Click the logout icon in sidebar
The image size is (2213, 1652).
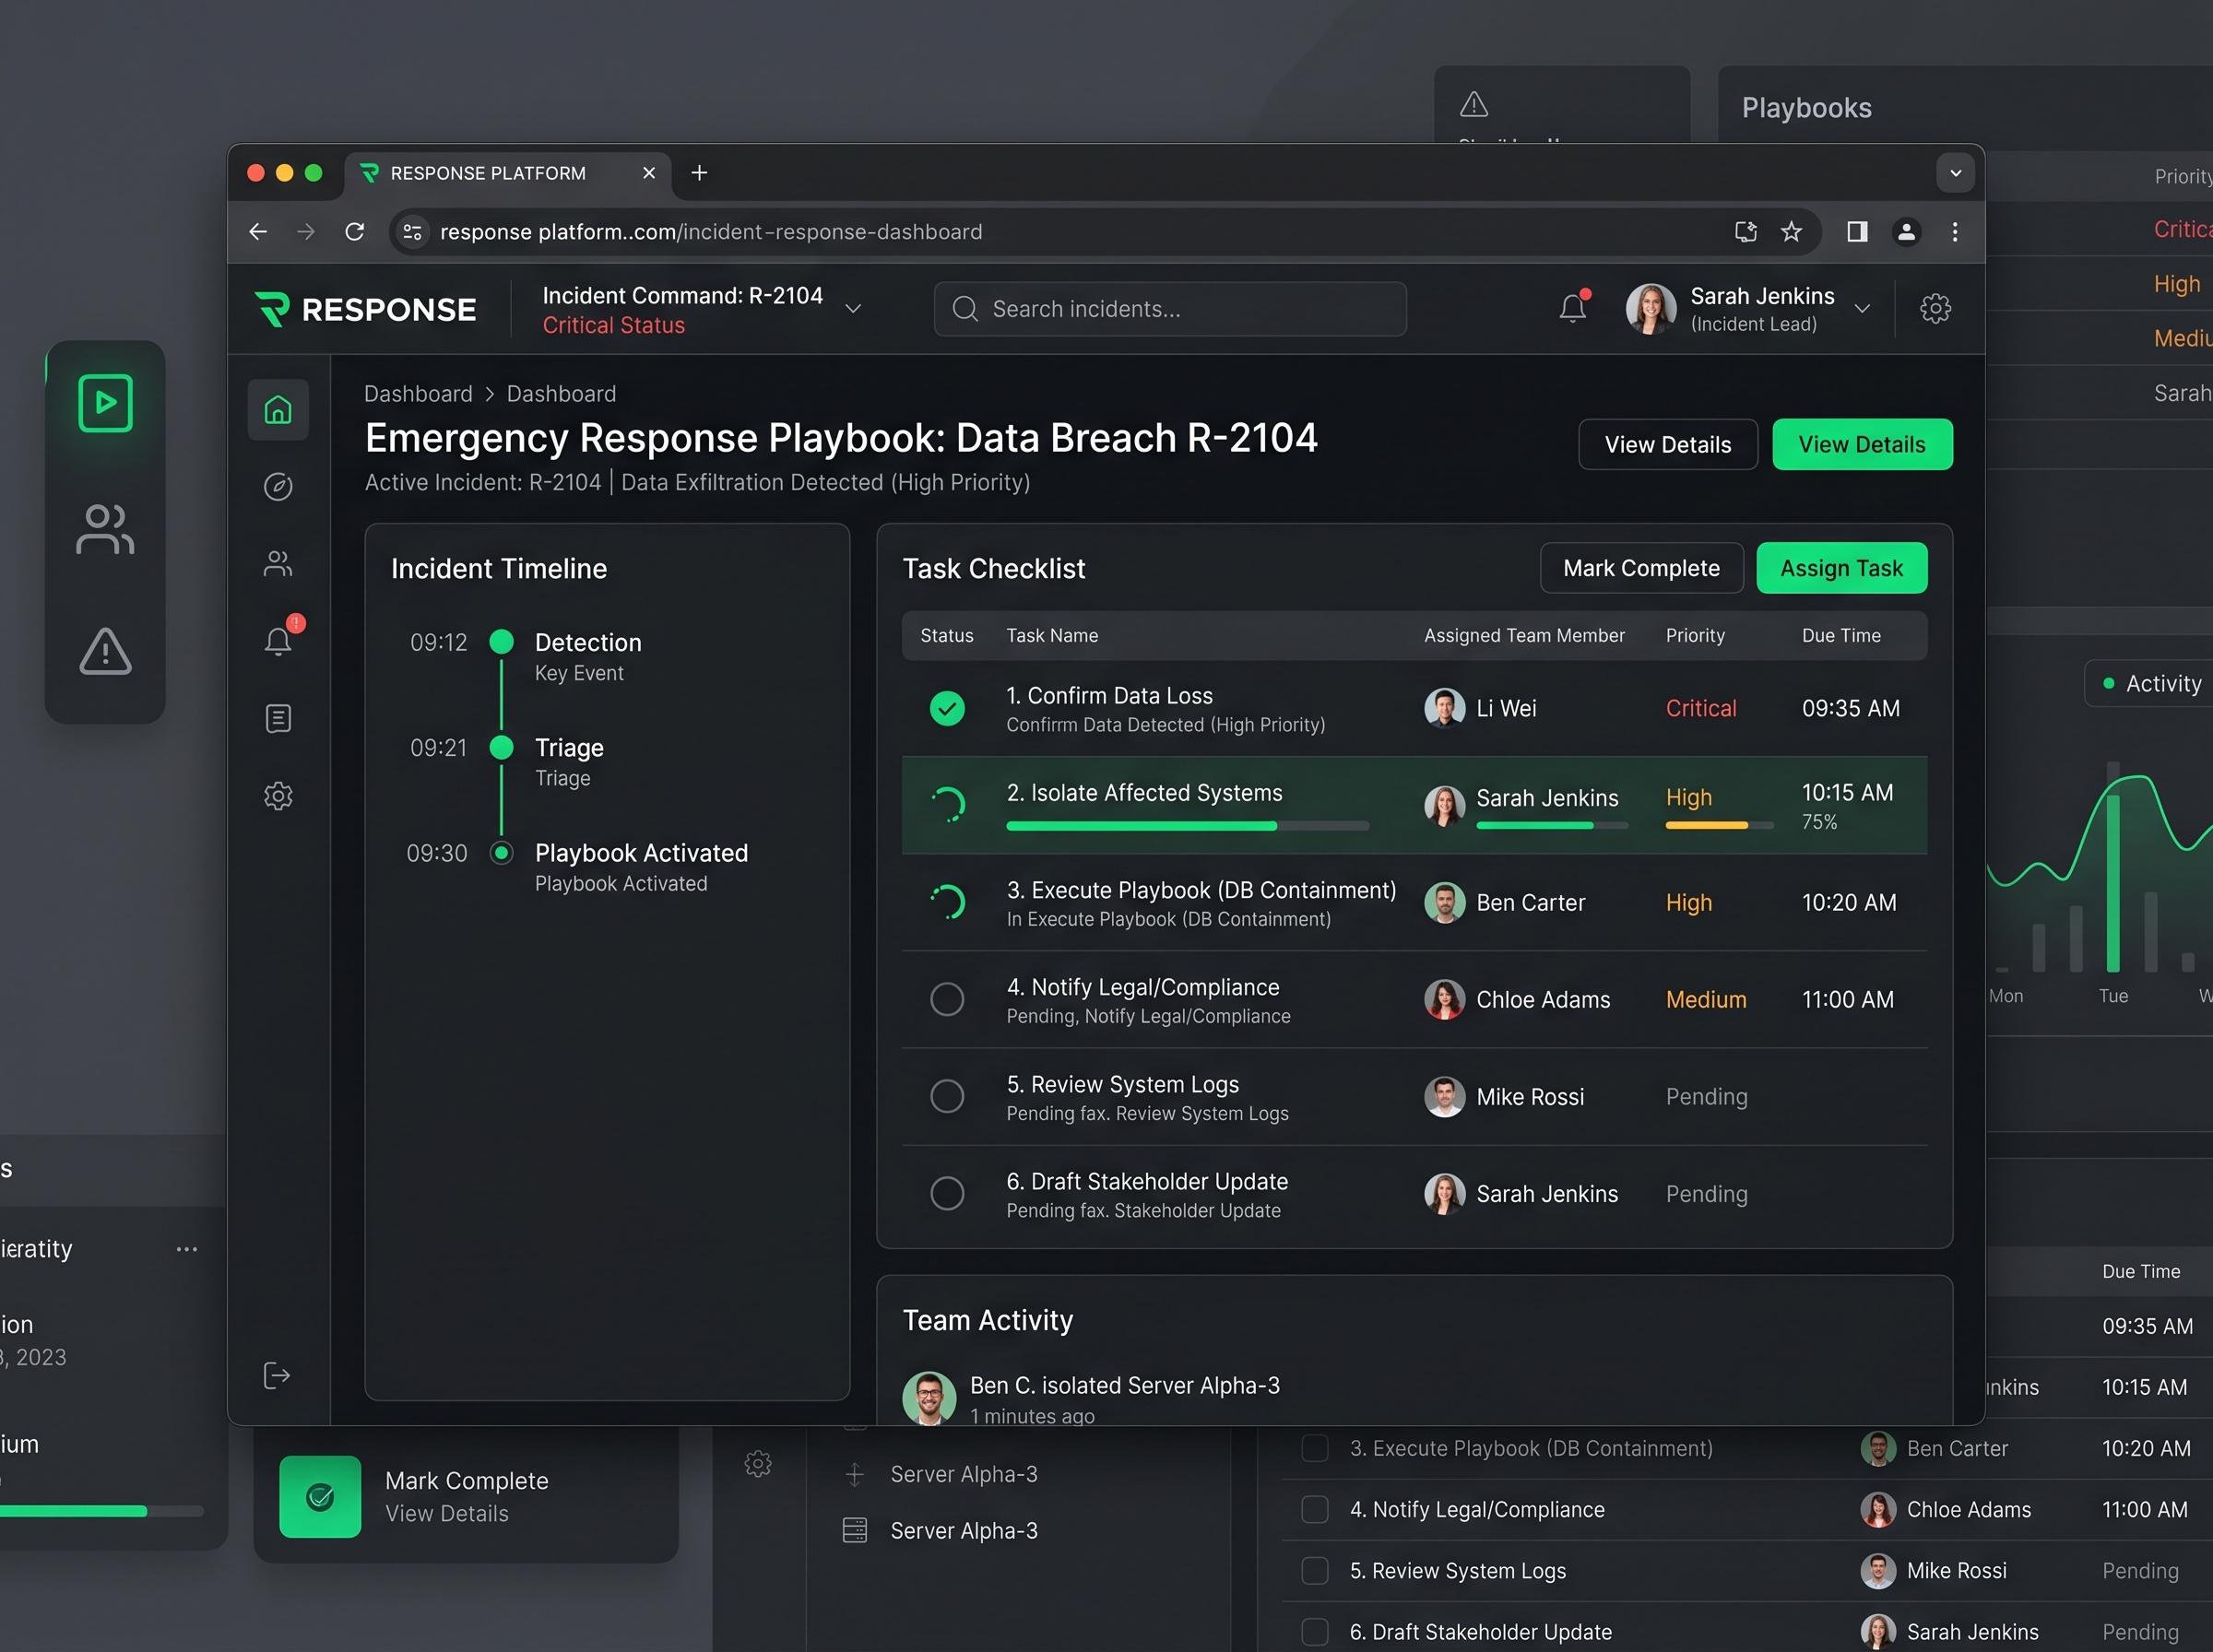click(276, 1376)
